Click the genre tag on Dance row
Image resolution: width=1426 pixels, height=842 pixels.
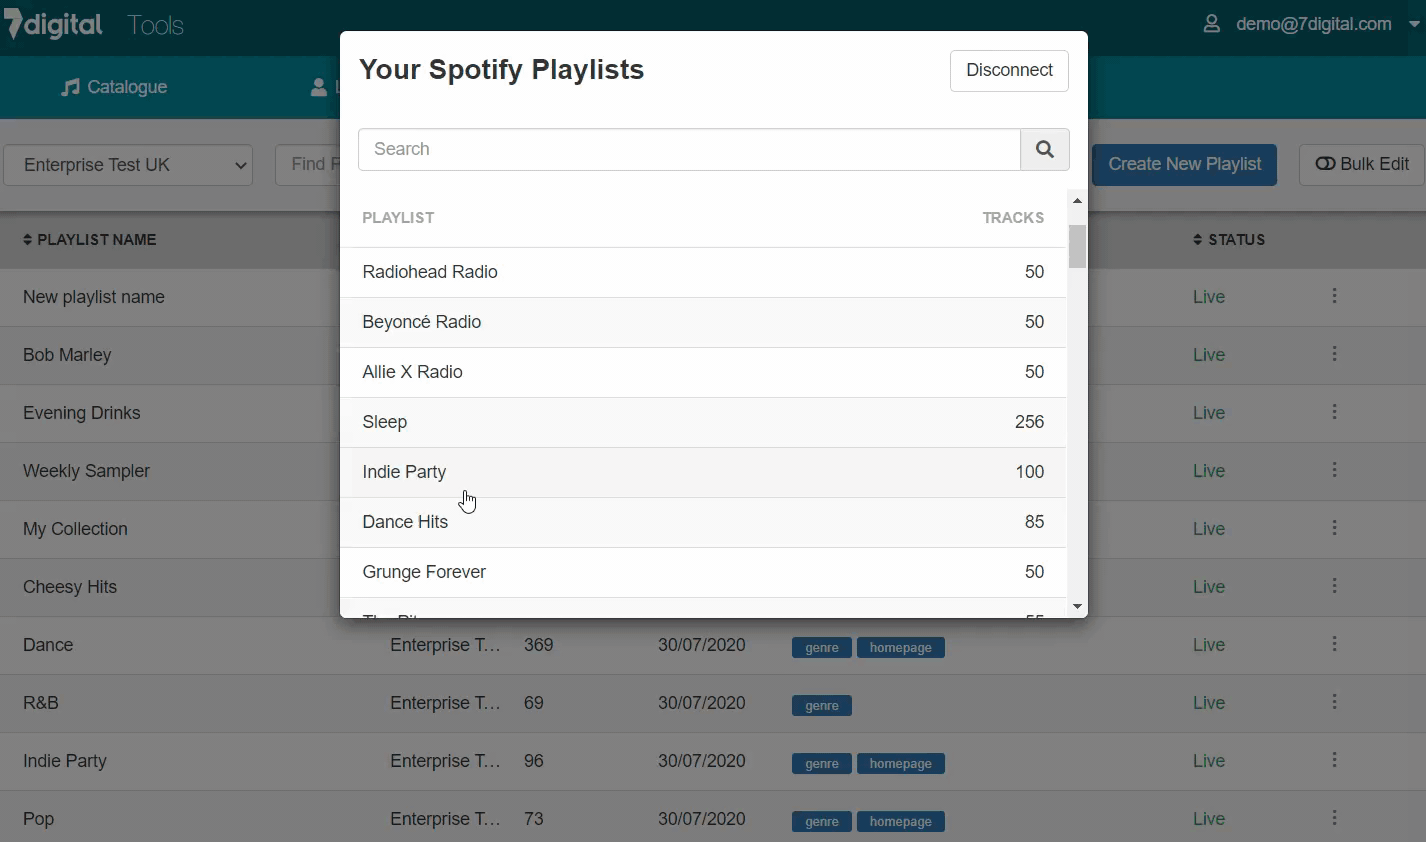pos(822,648)
